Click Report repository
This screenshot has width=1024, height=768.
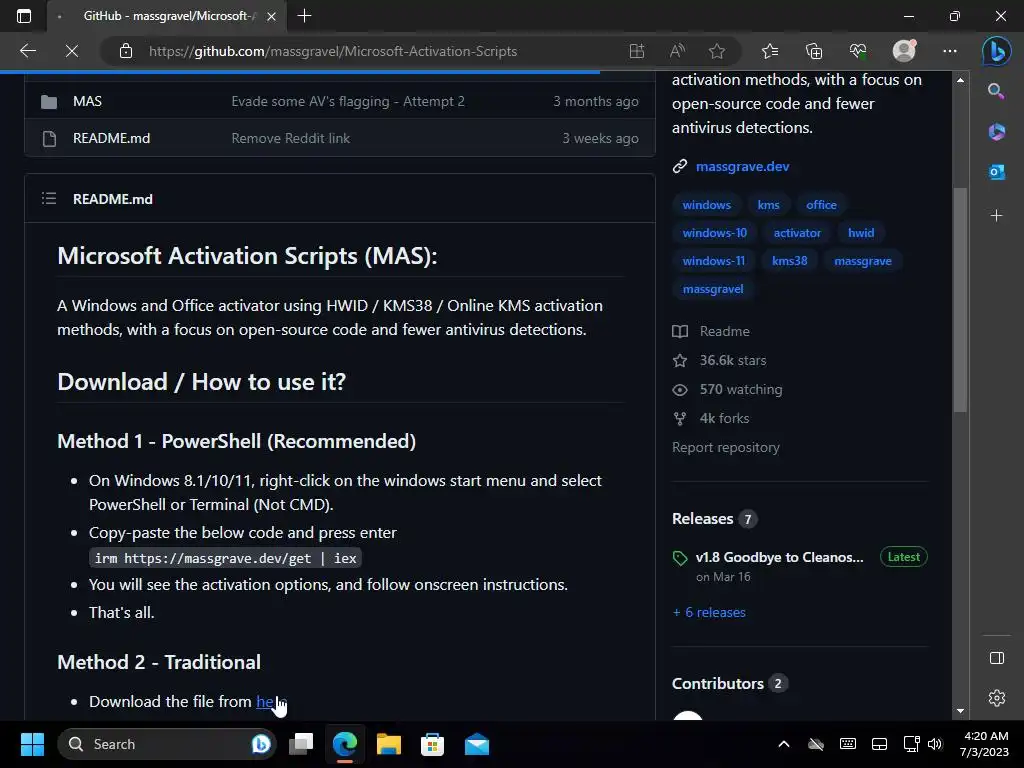click(726, 447)
